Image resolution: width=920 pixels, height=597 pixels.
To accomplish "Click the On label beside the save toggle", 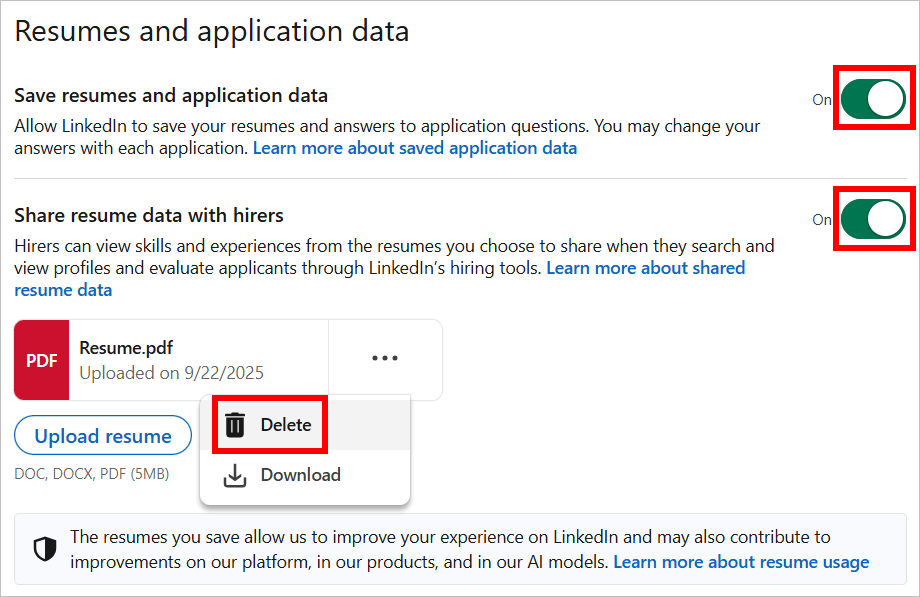I will pos(821,99).
